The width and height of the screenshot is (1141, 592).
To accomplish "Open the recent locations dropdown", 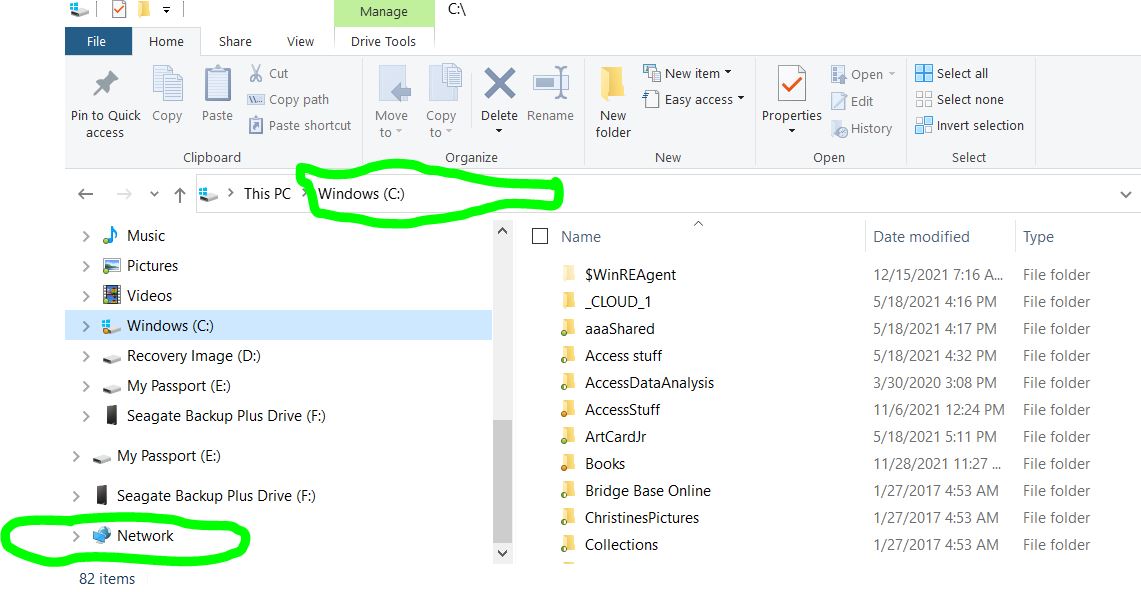I will pos(154,194).
